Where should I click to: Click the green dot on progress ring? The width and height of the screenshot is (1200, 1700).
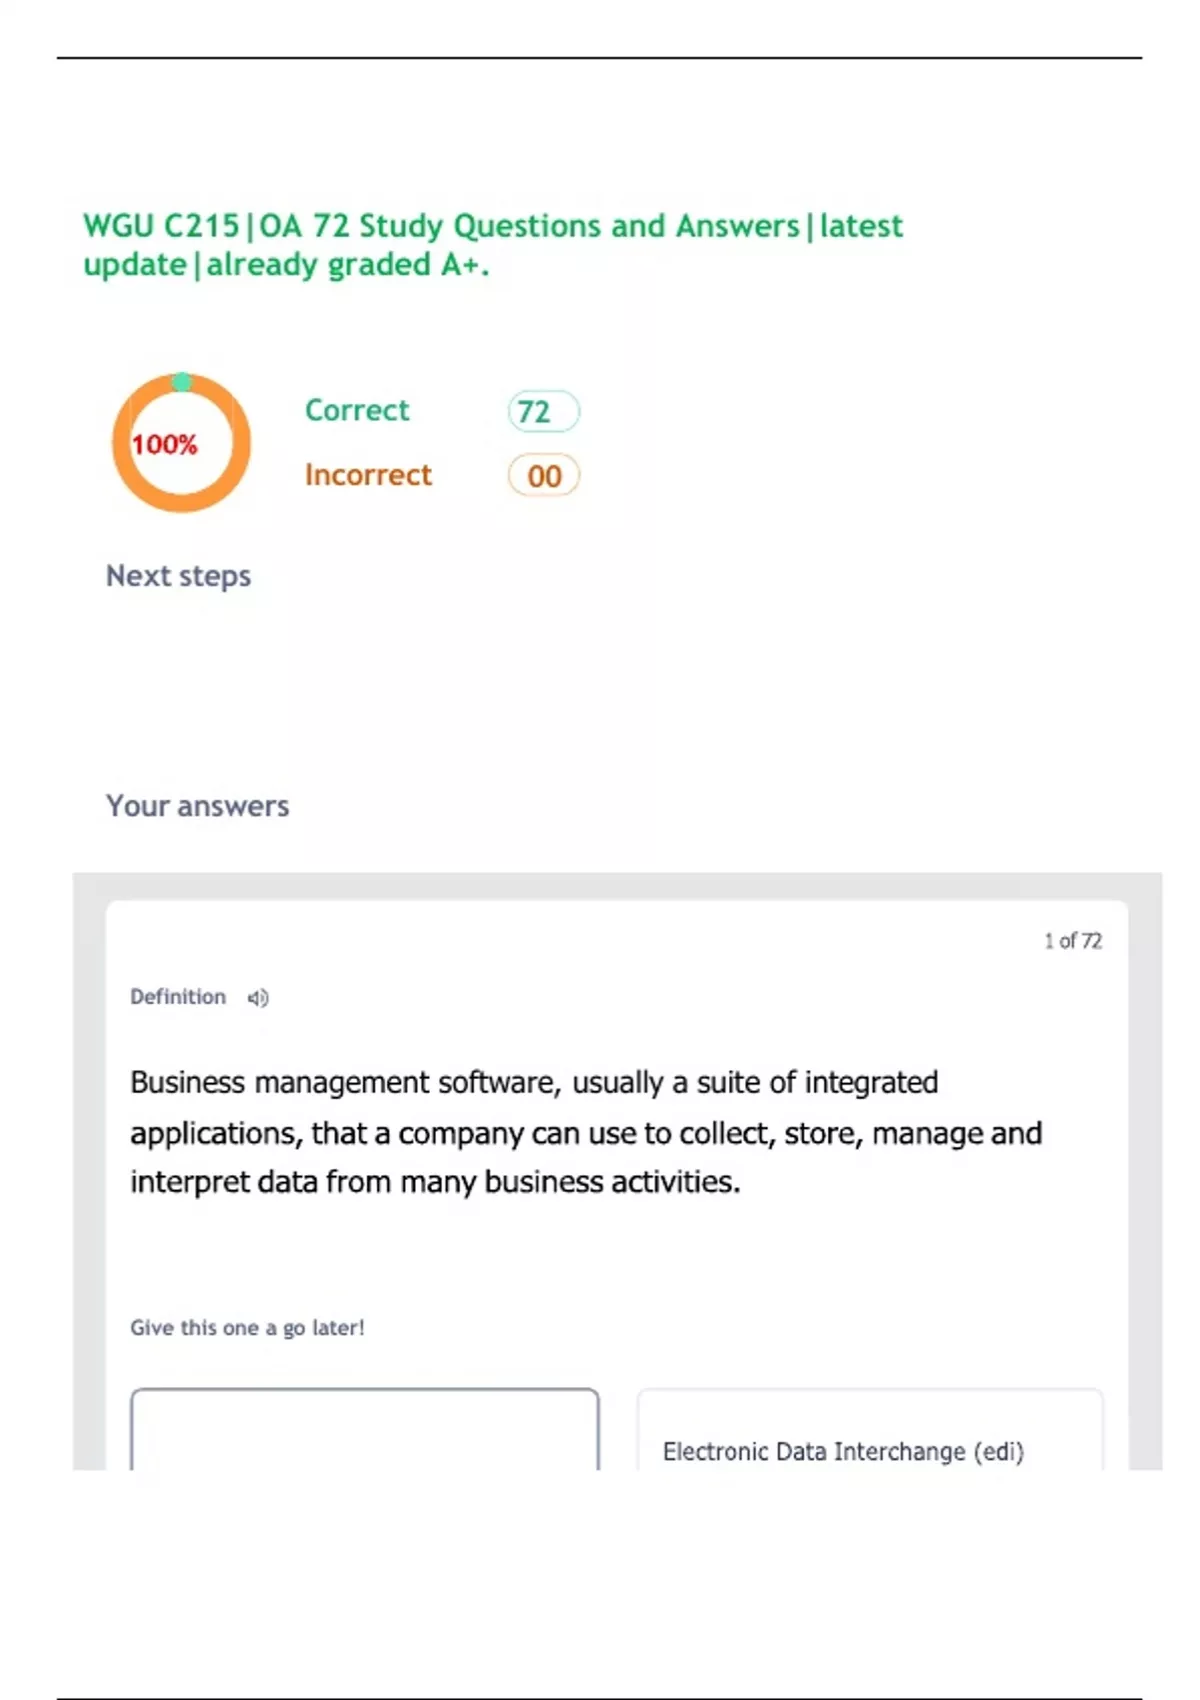(x=182, y=382)
